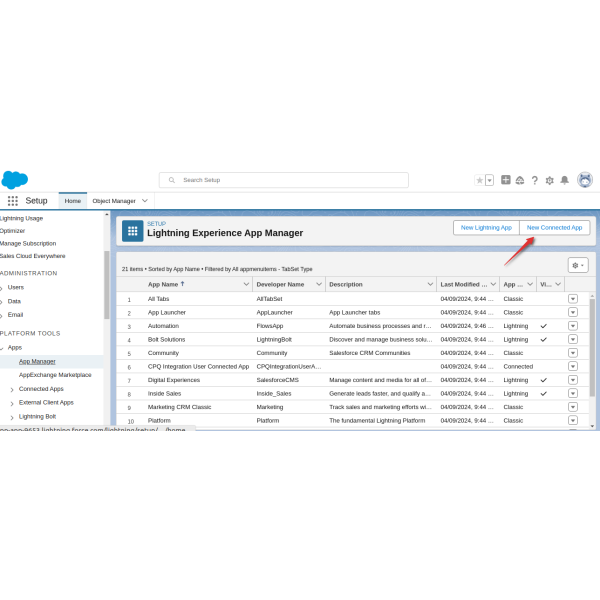The height and width of the screenshot is (600, 600).
Task: Click the favorites star icon
Action: pos(479,180)
